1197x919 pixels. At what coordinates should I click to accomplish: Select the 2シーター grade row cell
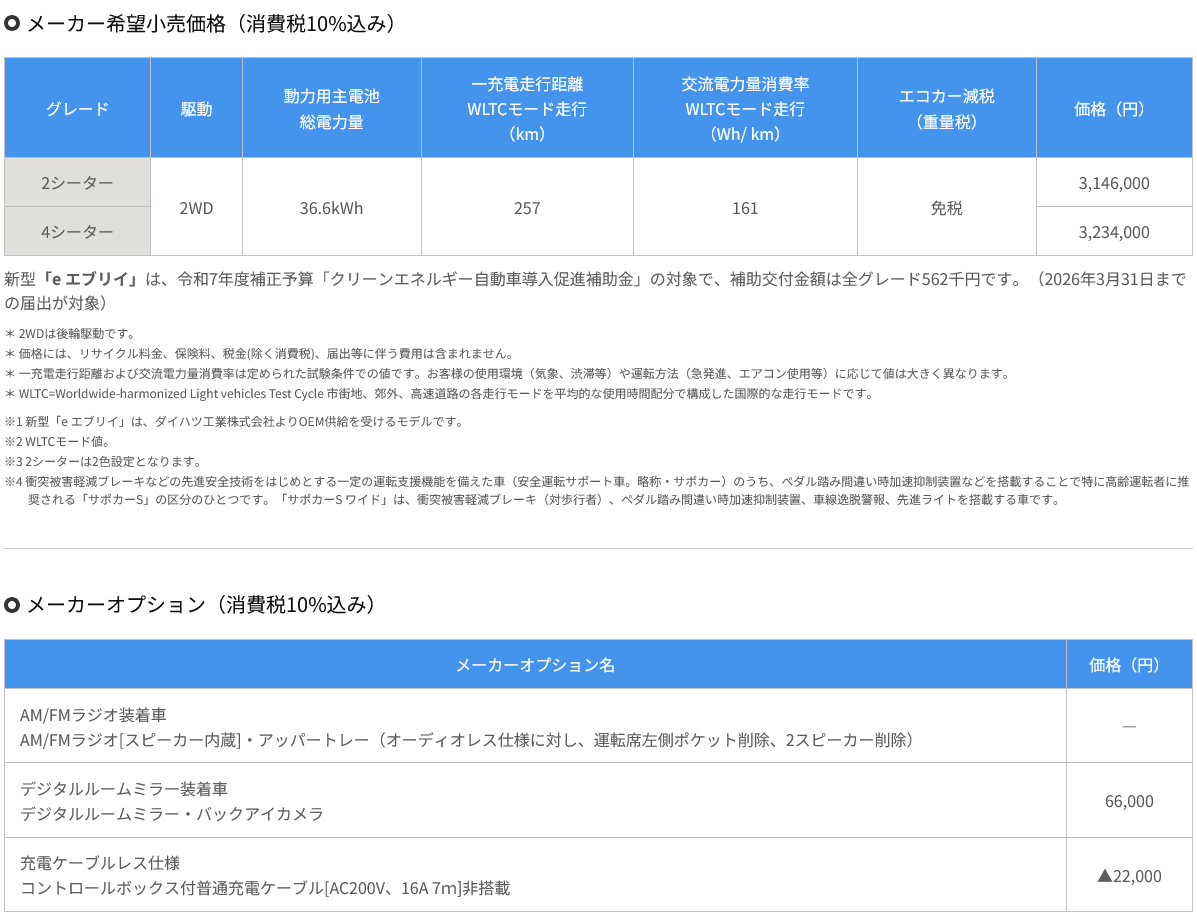pyautogui.click(x=77, y=183)
